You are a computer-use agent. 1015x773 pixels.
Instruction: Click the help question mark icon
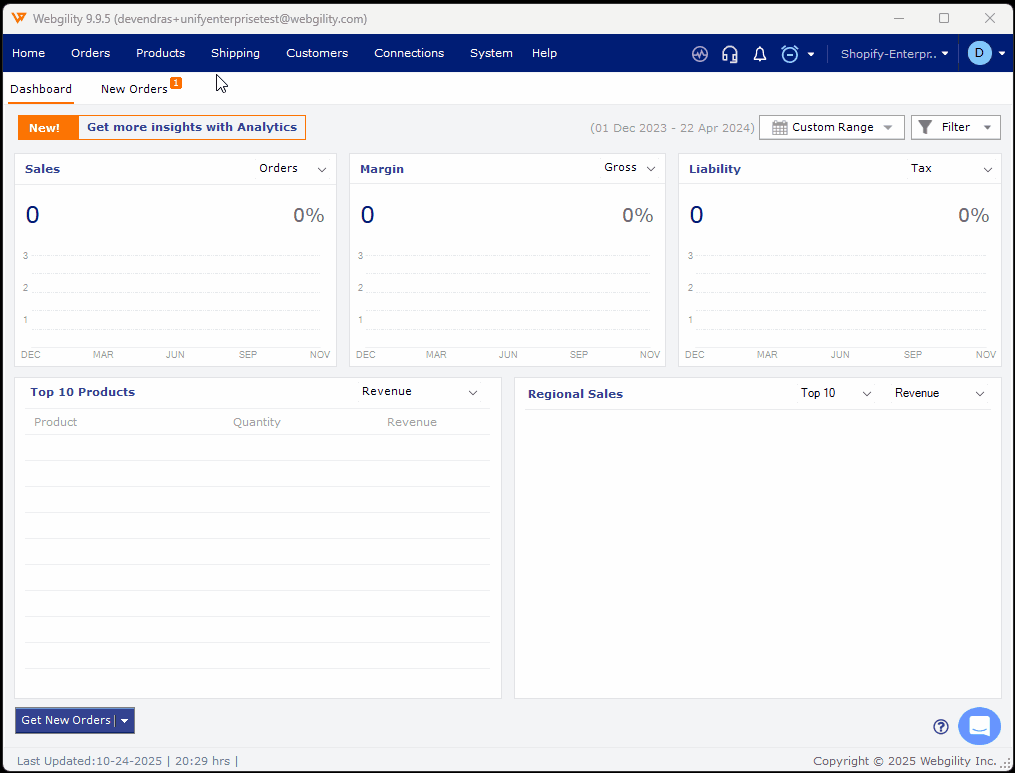(941, 727)
